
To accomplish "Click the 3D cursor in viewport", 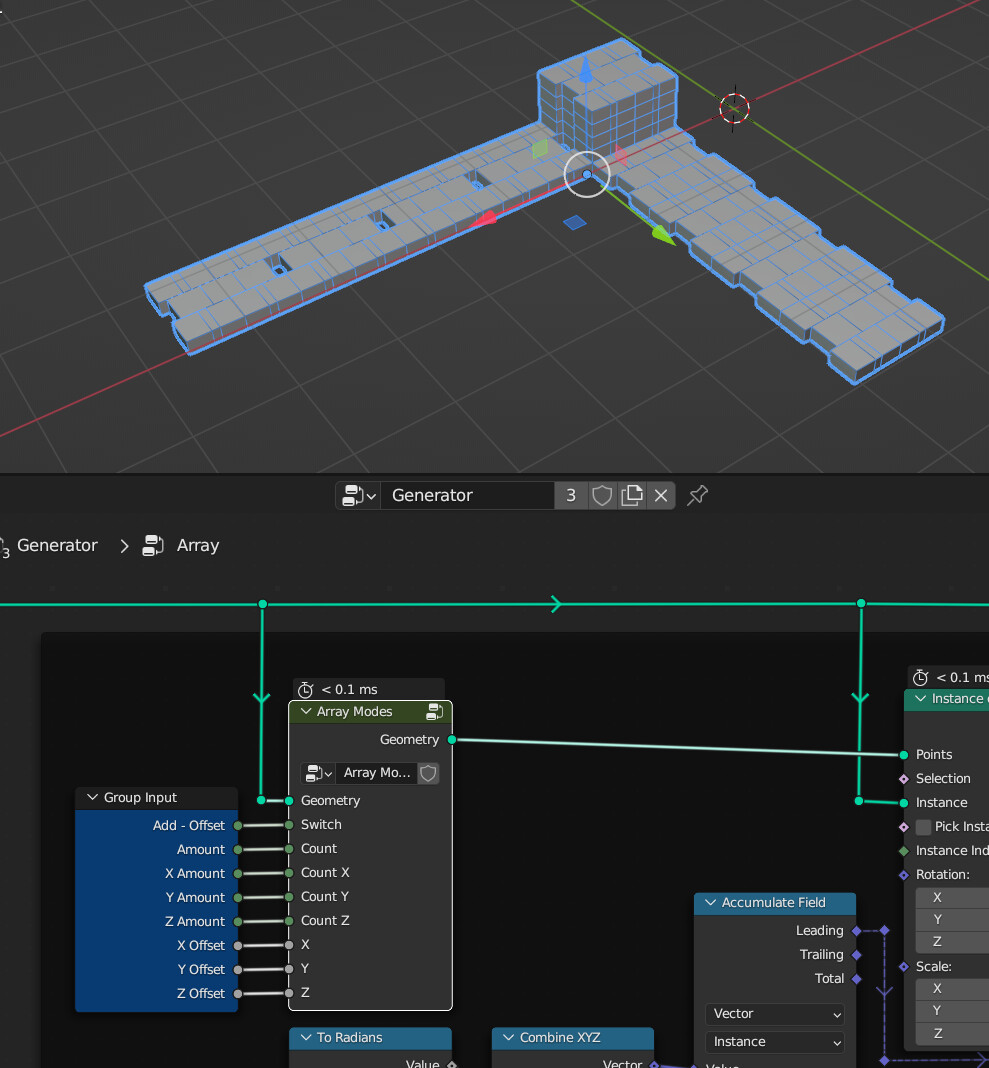I will click(734, 108).
